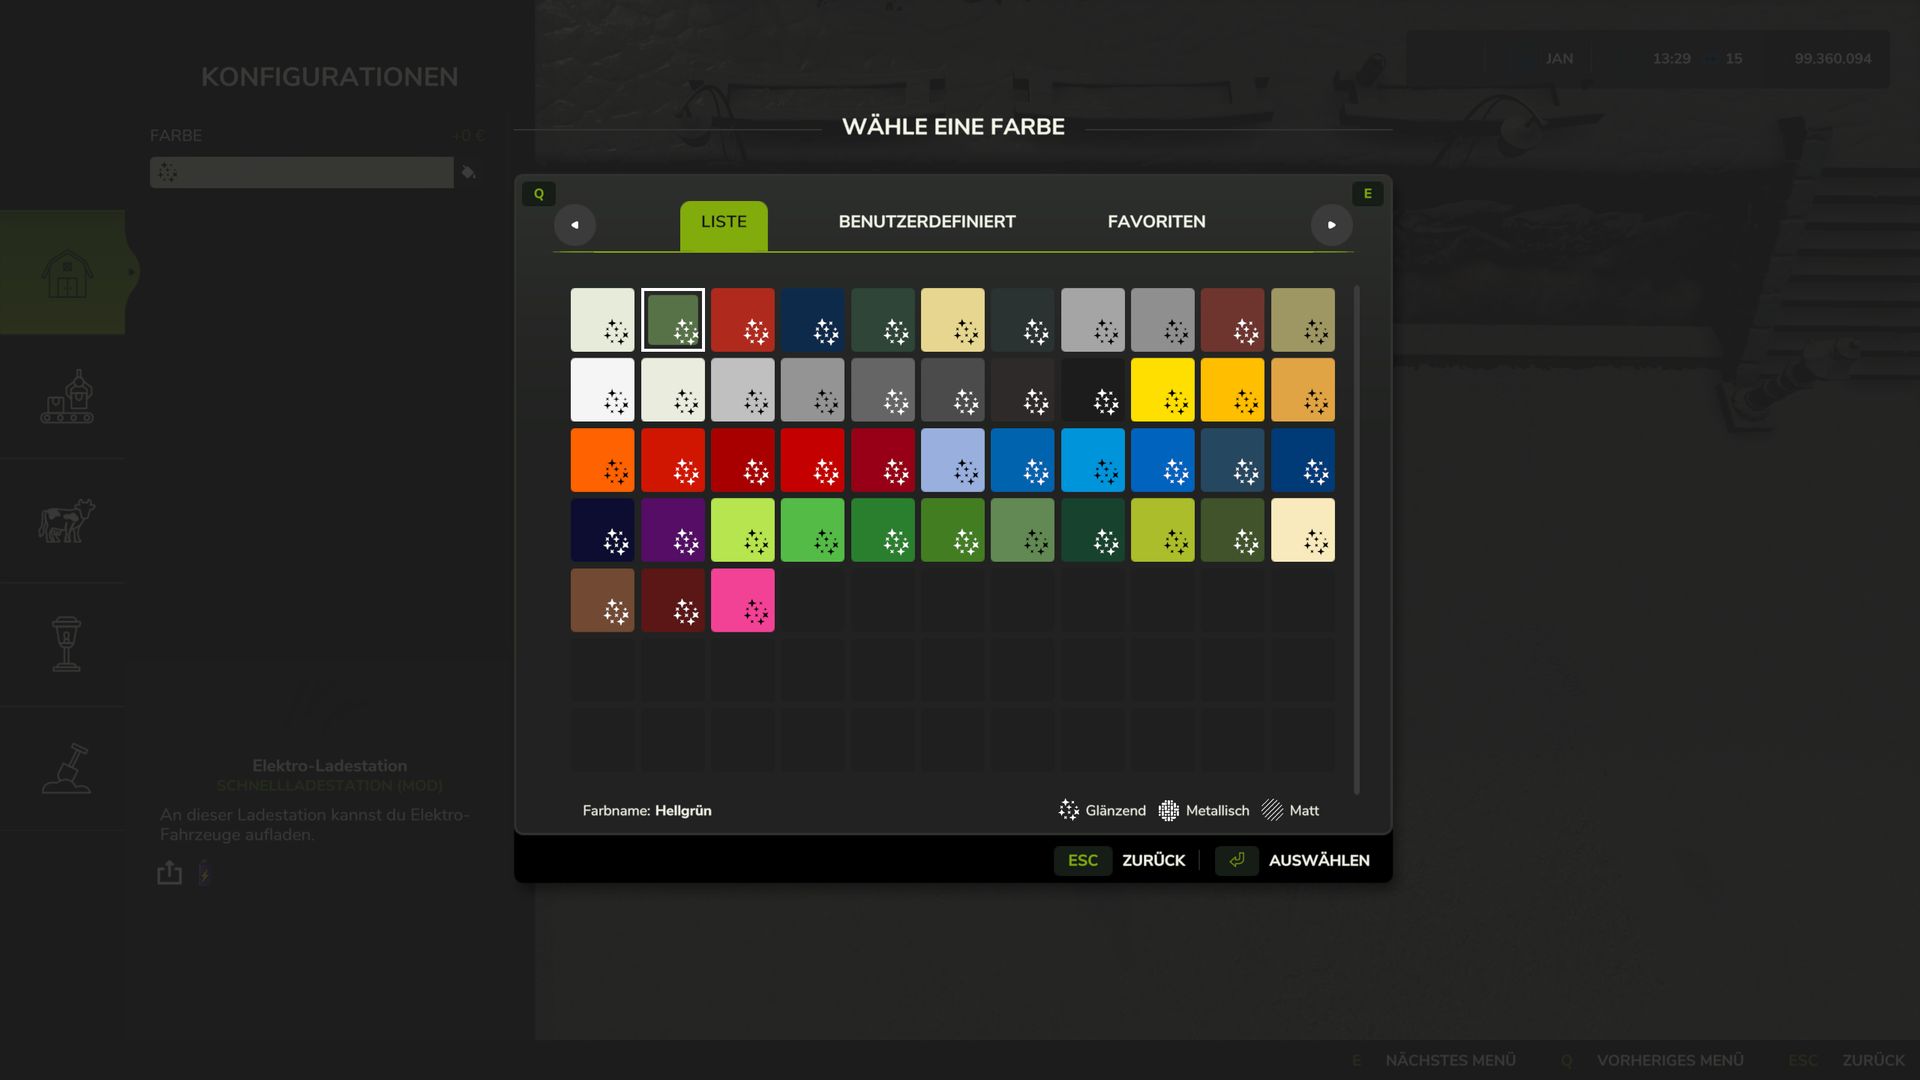This screenshot has height=1080, width=1920.
Task: Select the bright yellow color swatch
Action: click(1163, 390)
